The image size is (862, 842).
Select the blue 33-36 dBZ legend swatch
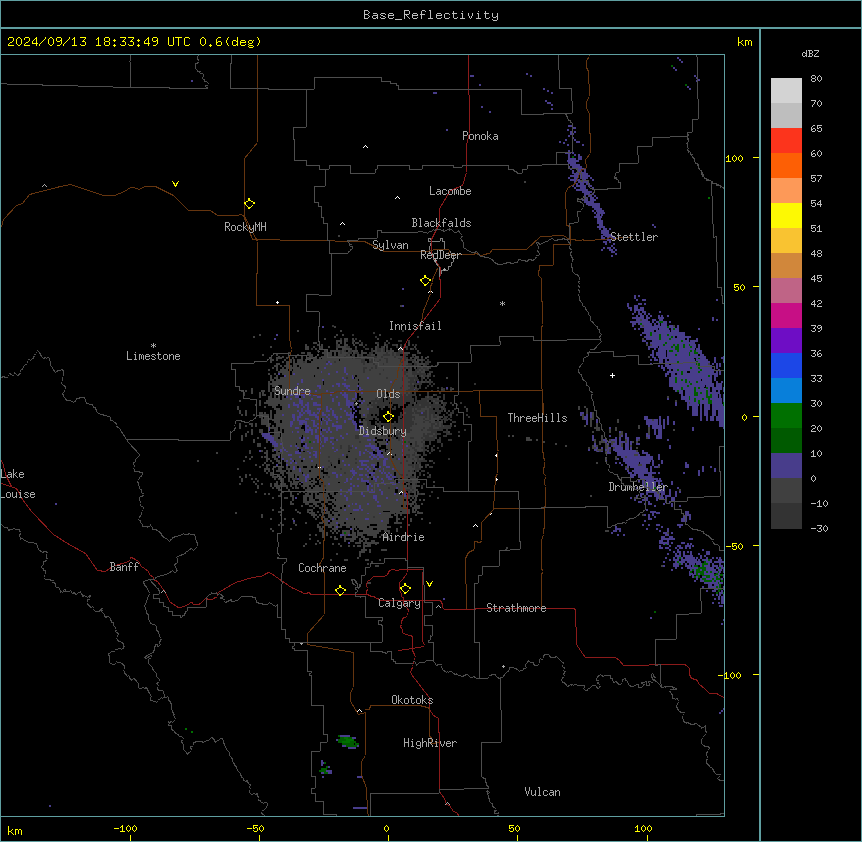click(786, 365)
